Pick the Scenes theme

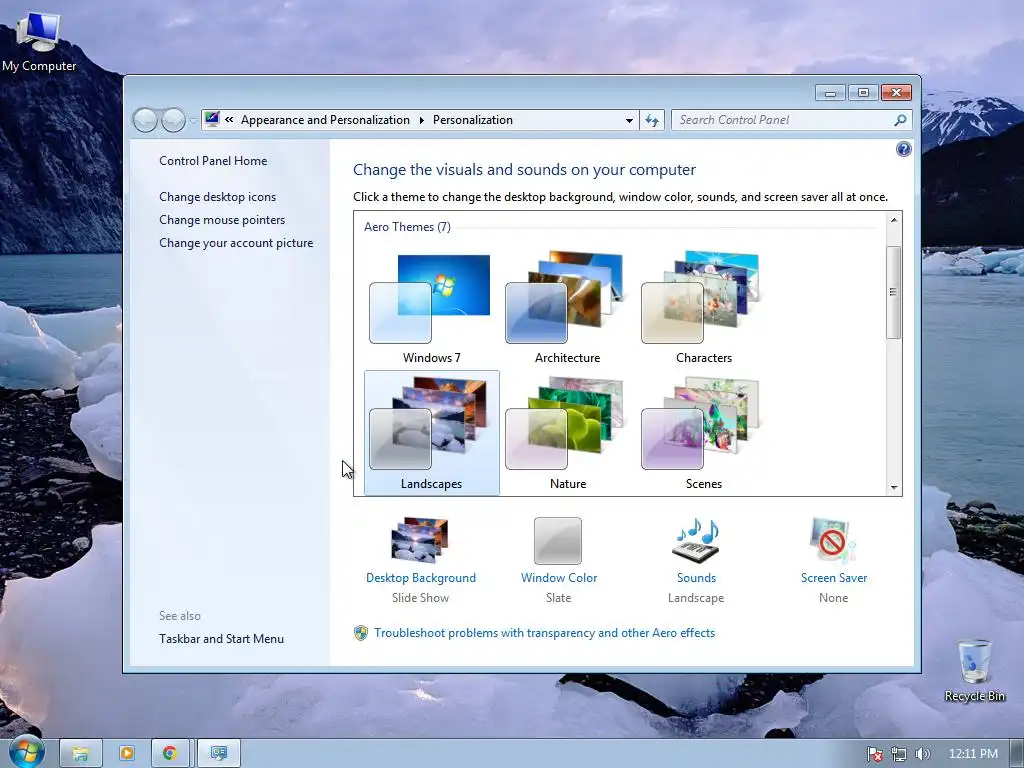click(x=703, y=432)
